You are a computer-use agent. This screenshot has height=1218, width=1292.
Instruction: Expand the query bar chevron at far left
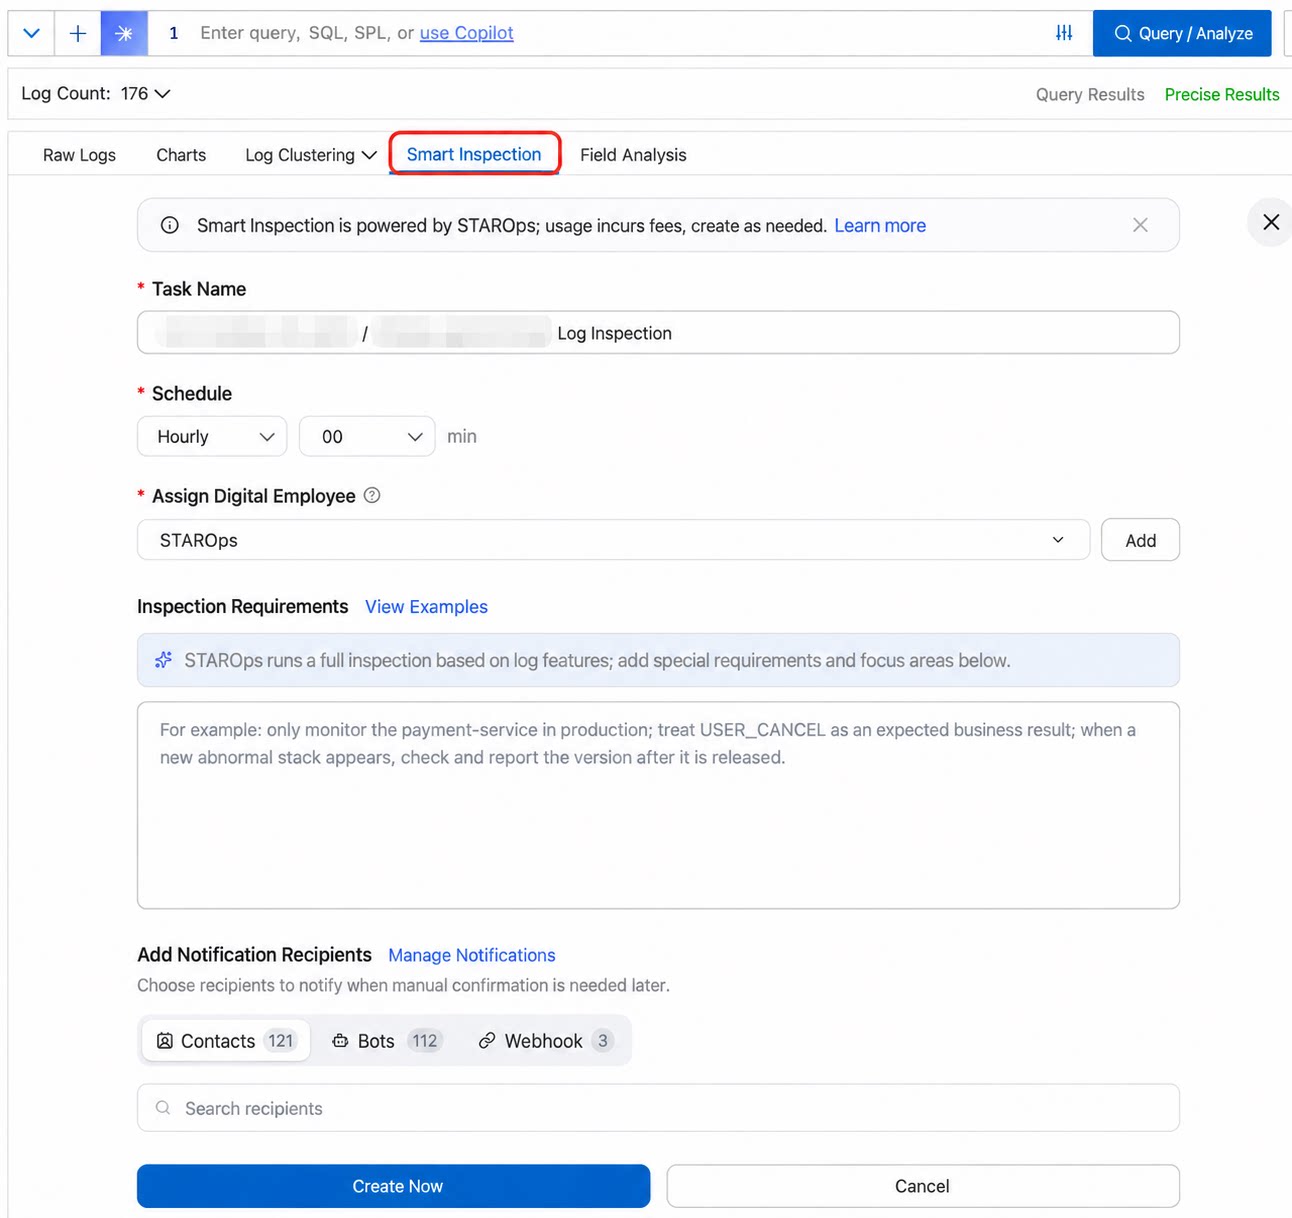pos(31,33)
